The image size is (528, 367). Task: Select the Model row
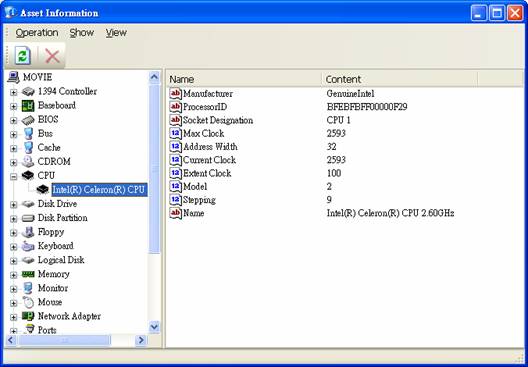(345, 187)
